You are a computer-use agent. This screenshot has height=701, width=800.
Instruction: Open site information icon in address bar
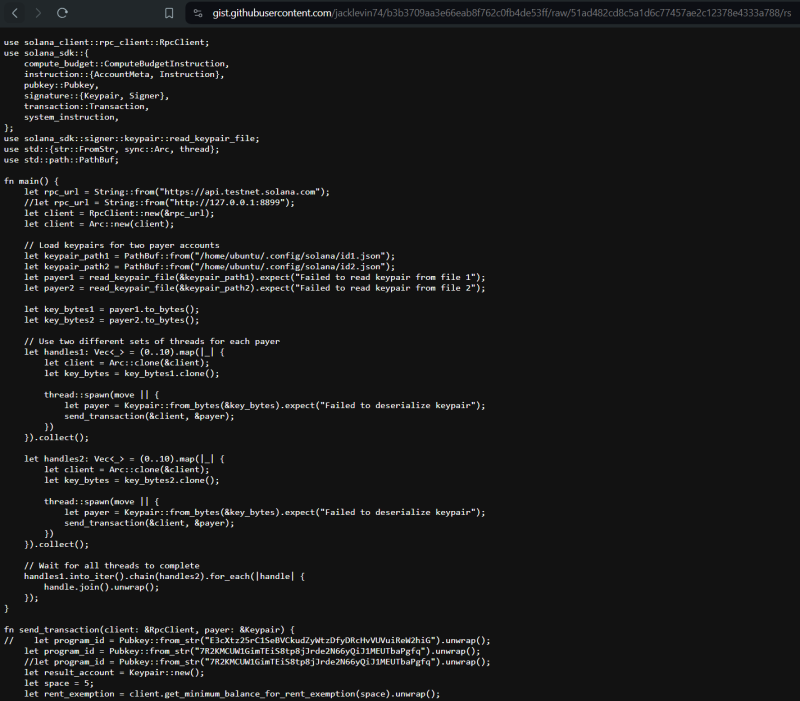click(198, 13)
